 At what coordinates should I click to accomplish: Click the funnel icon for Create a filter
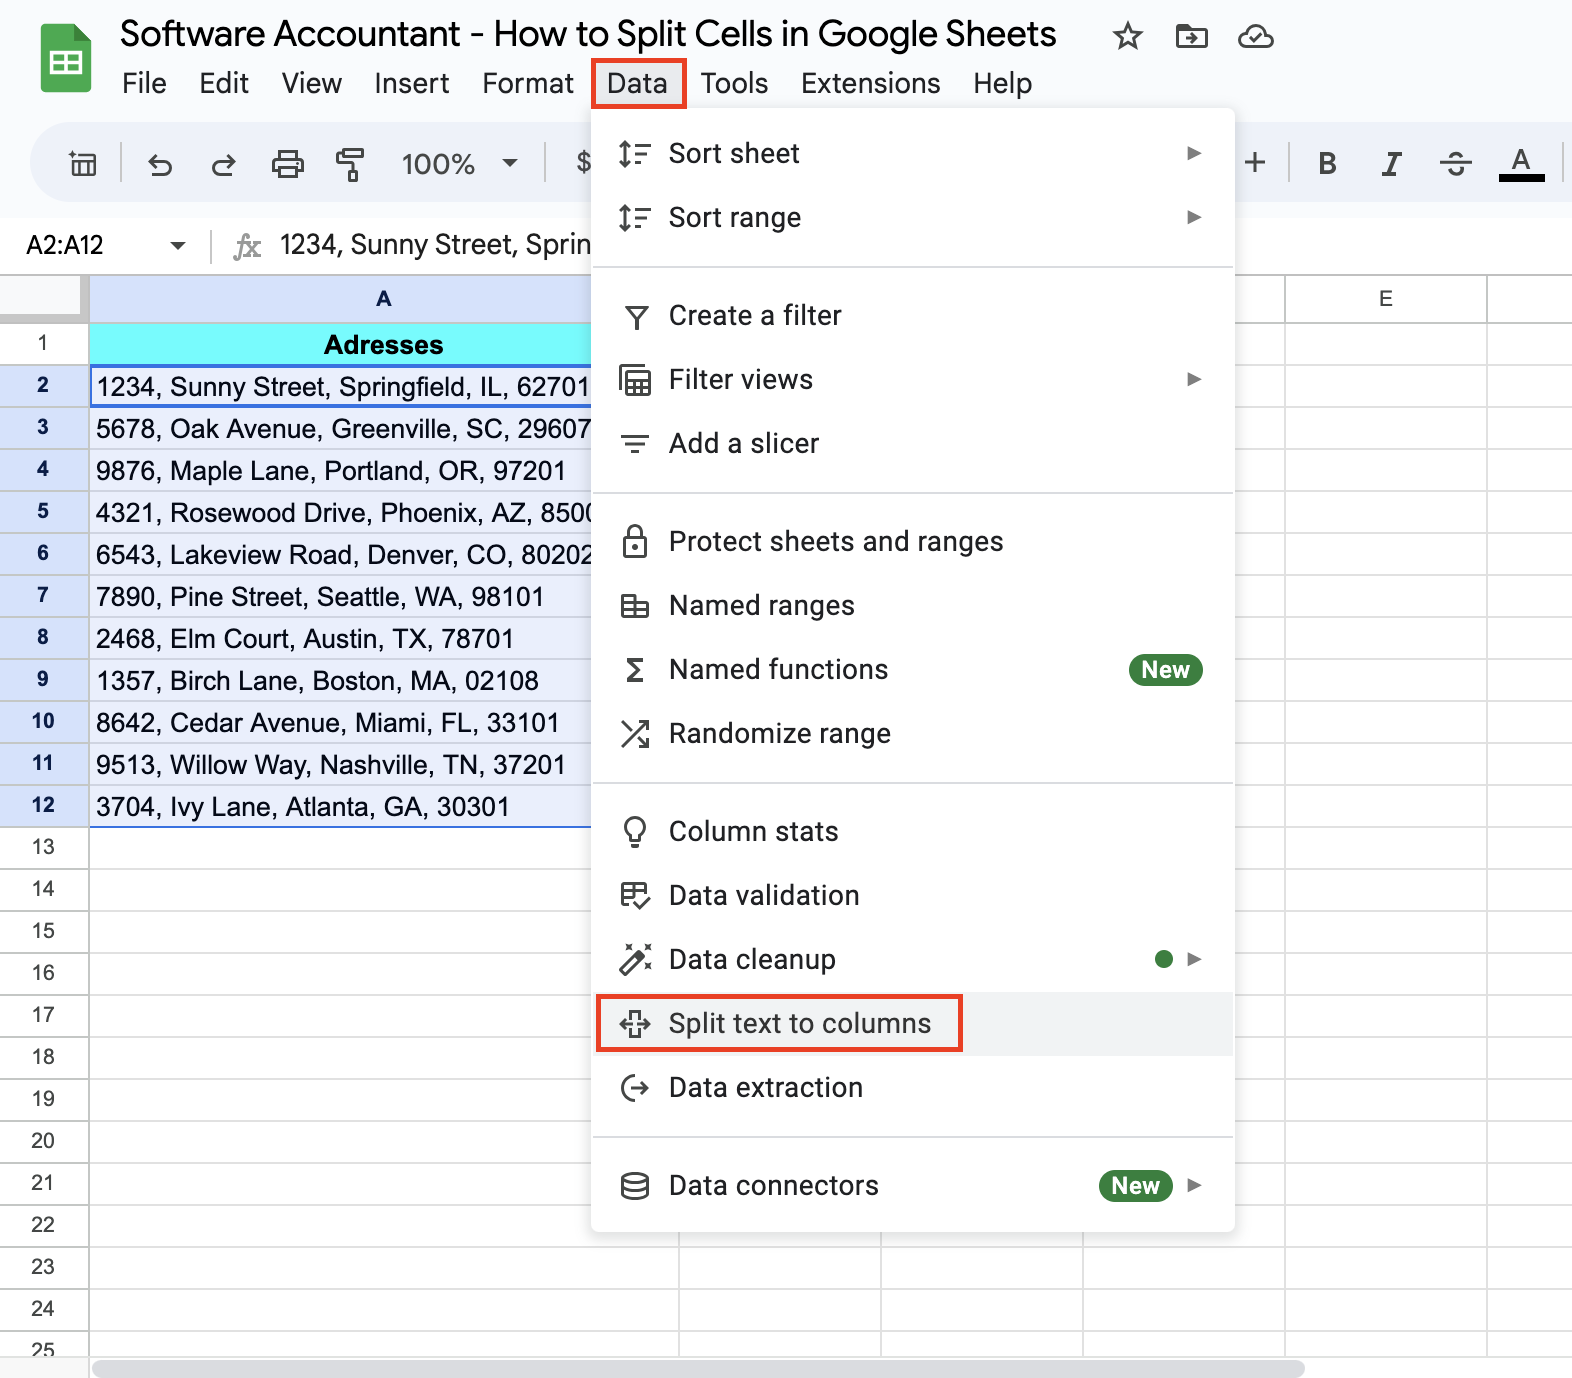click(x=636, y=317)
